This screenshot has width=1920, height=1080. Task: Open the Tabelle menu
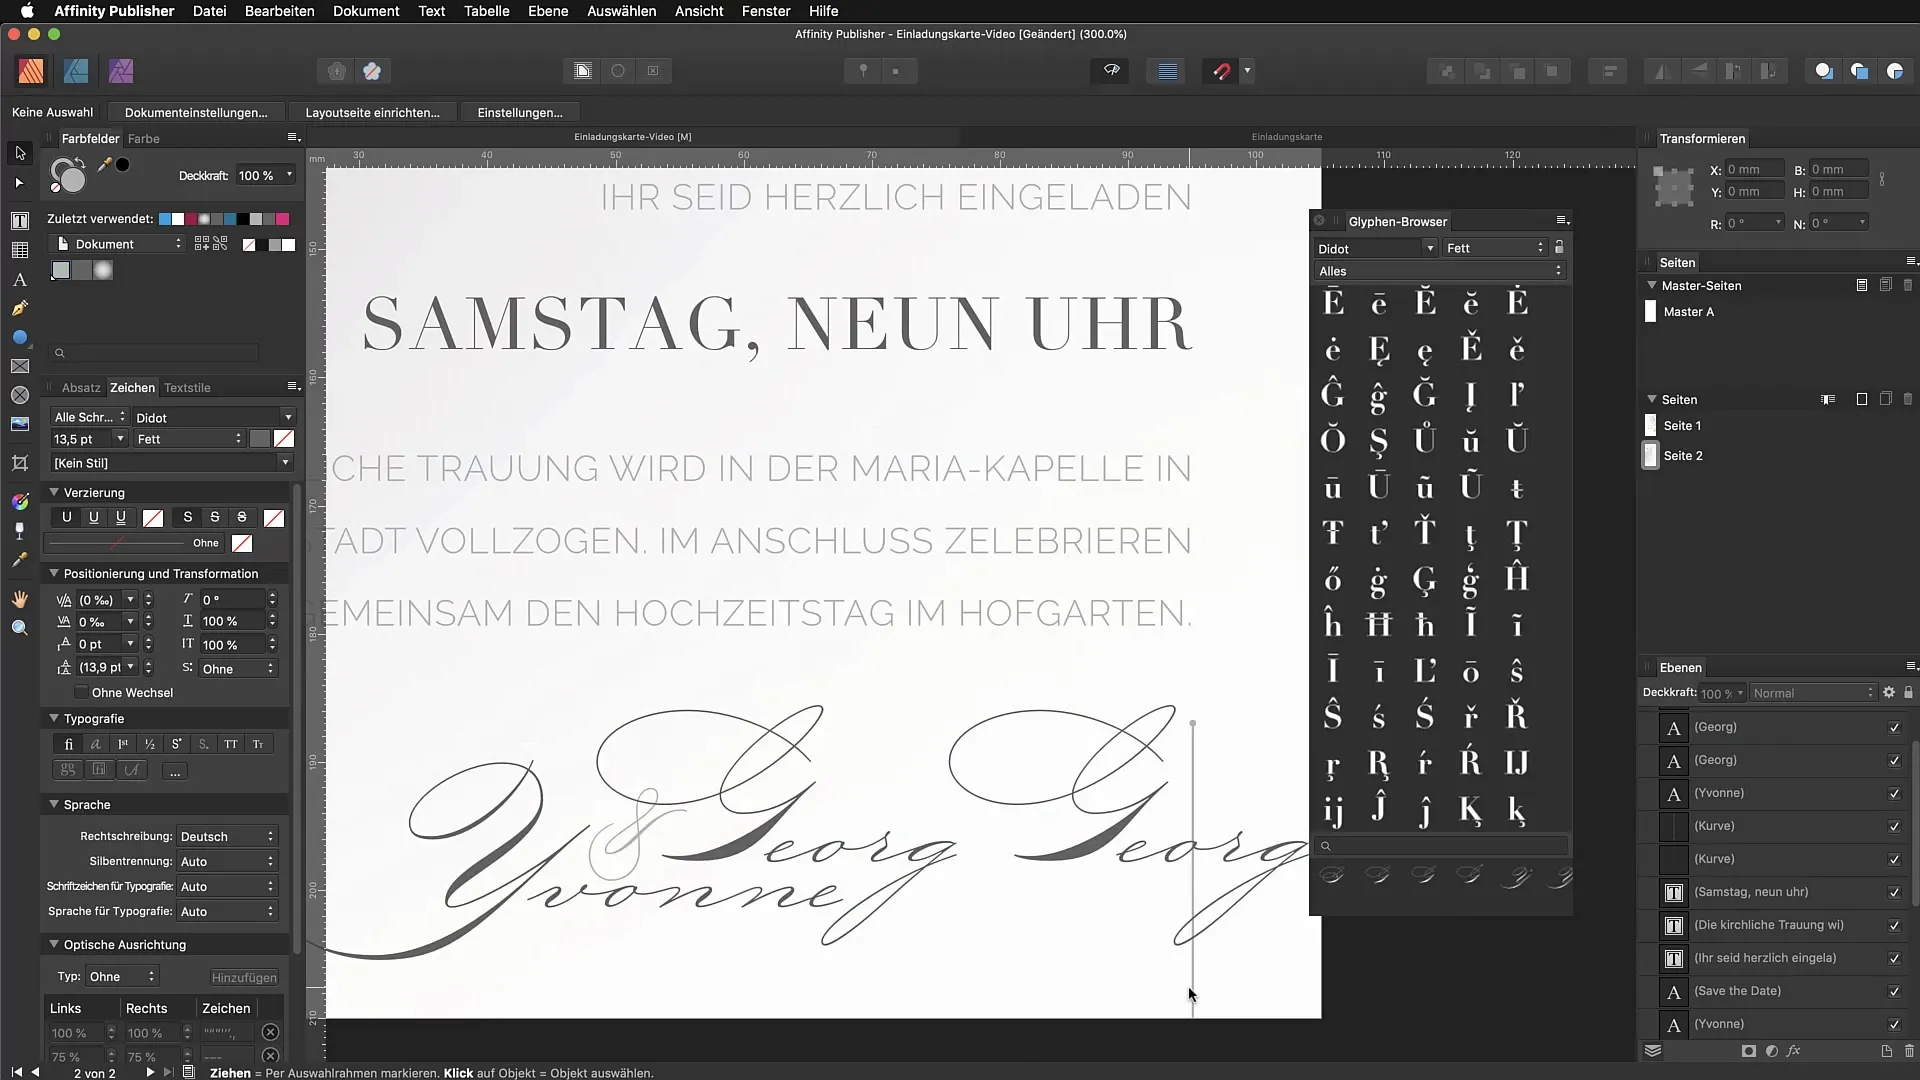486,11
